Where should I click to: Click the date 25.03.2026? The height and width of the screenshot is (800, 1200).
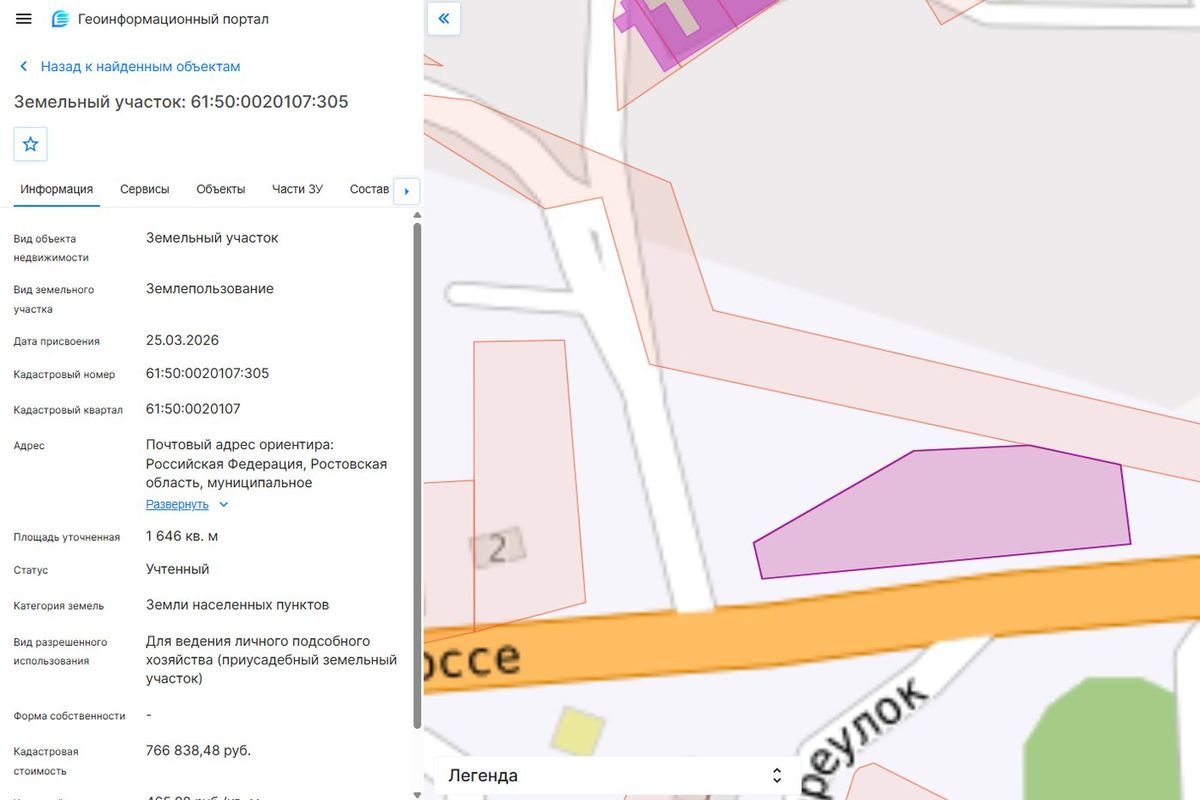pos(182,340)
